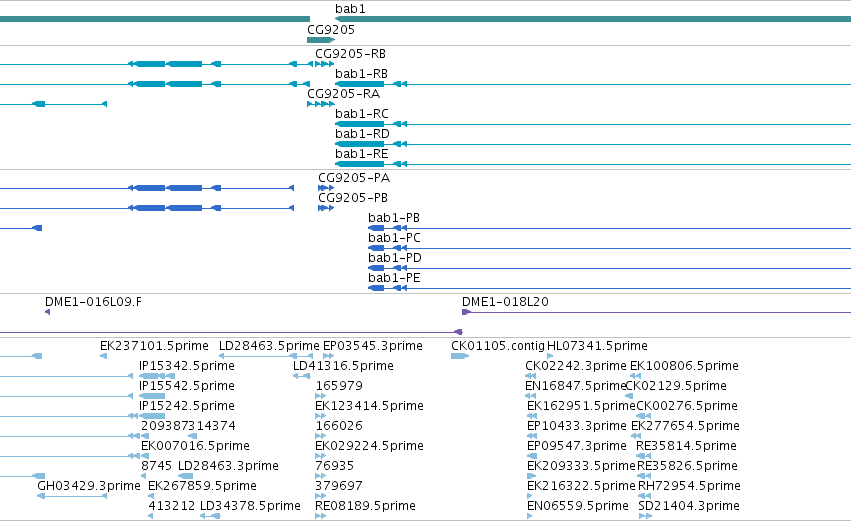Select the LD28463.3prime EST label
The height and width of the screenshot is (521, 851).
coord(228,466)
